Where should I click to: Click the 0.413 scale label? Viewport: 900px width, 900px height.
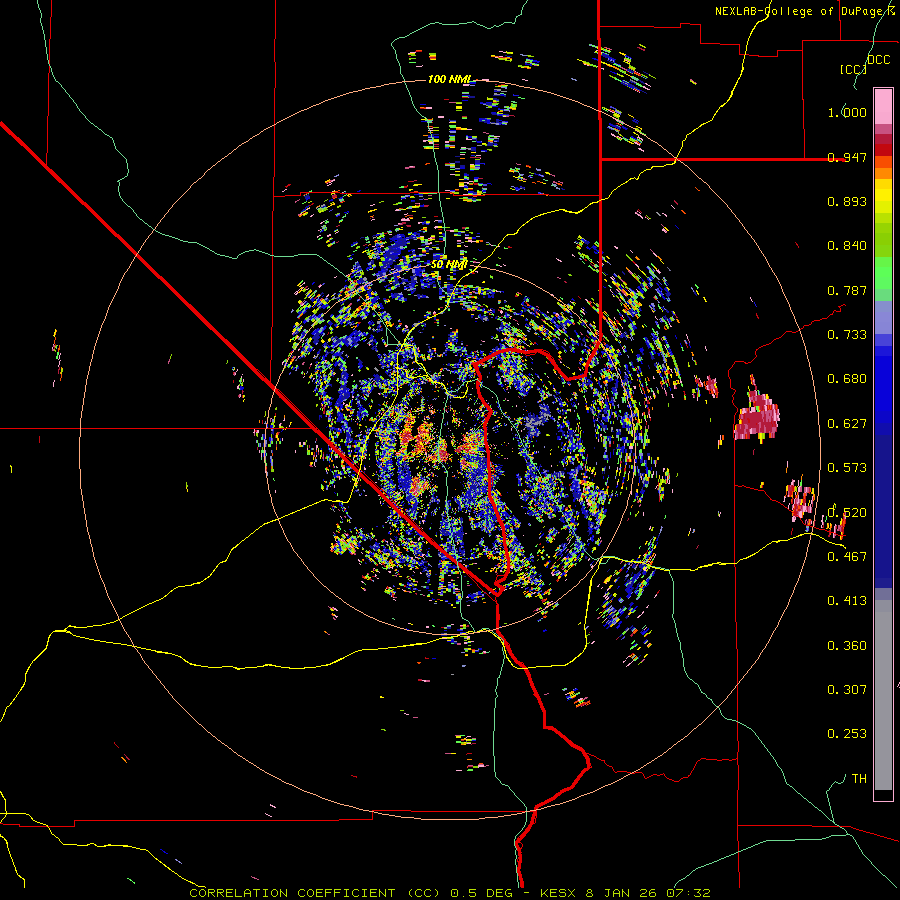coord(847,601)
